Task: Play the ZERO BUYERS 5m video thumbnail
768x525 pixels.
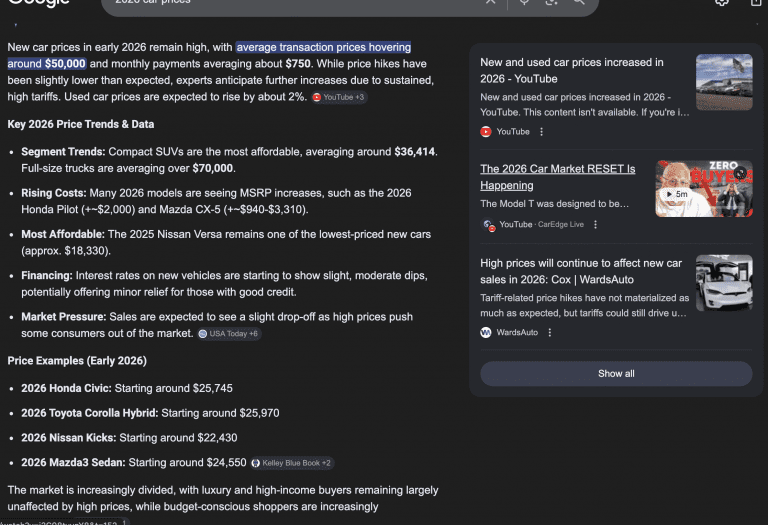Action: 704,189
